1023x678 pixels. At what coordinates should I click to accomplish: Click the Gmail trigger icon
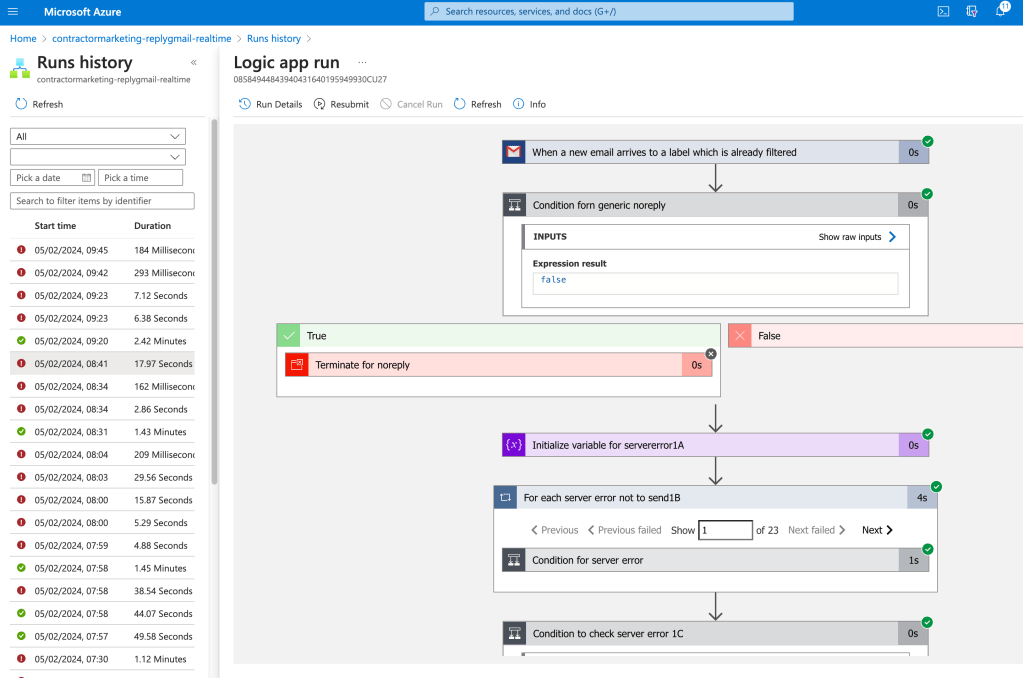(514, 152)
